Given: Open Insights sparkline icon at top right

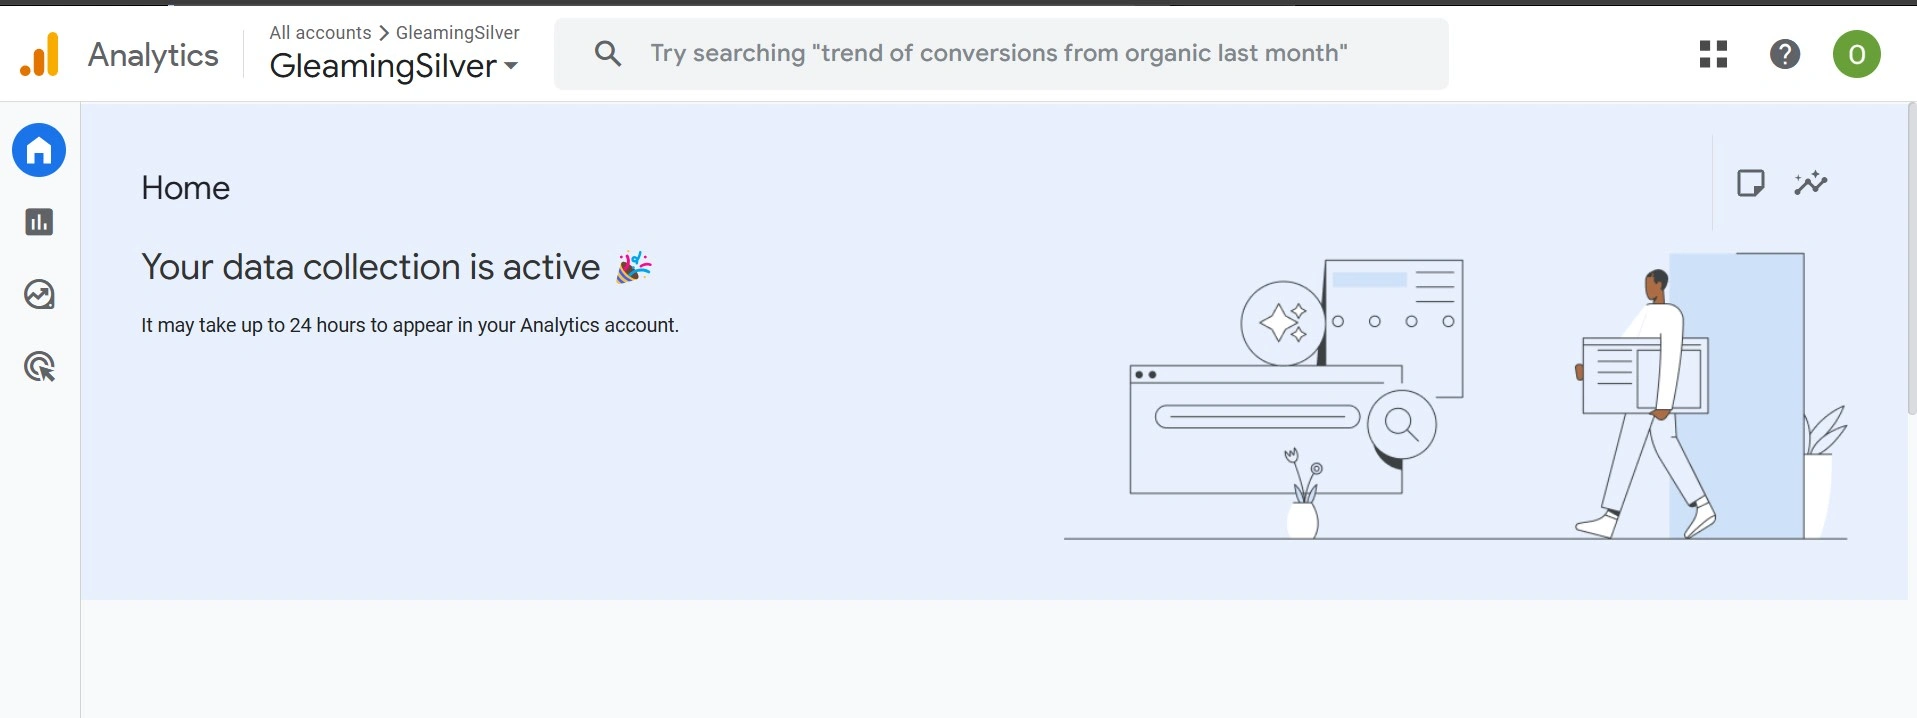Looking at the screenshot, I should click(x=1810, y=183).
